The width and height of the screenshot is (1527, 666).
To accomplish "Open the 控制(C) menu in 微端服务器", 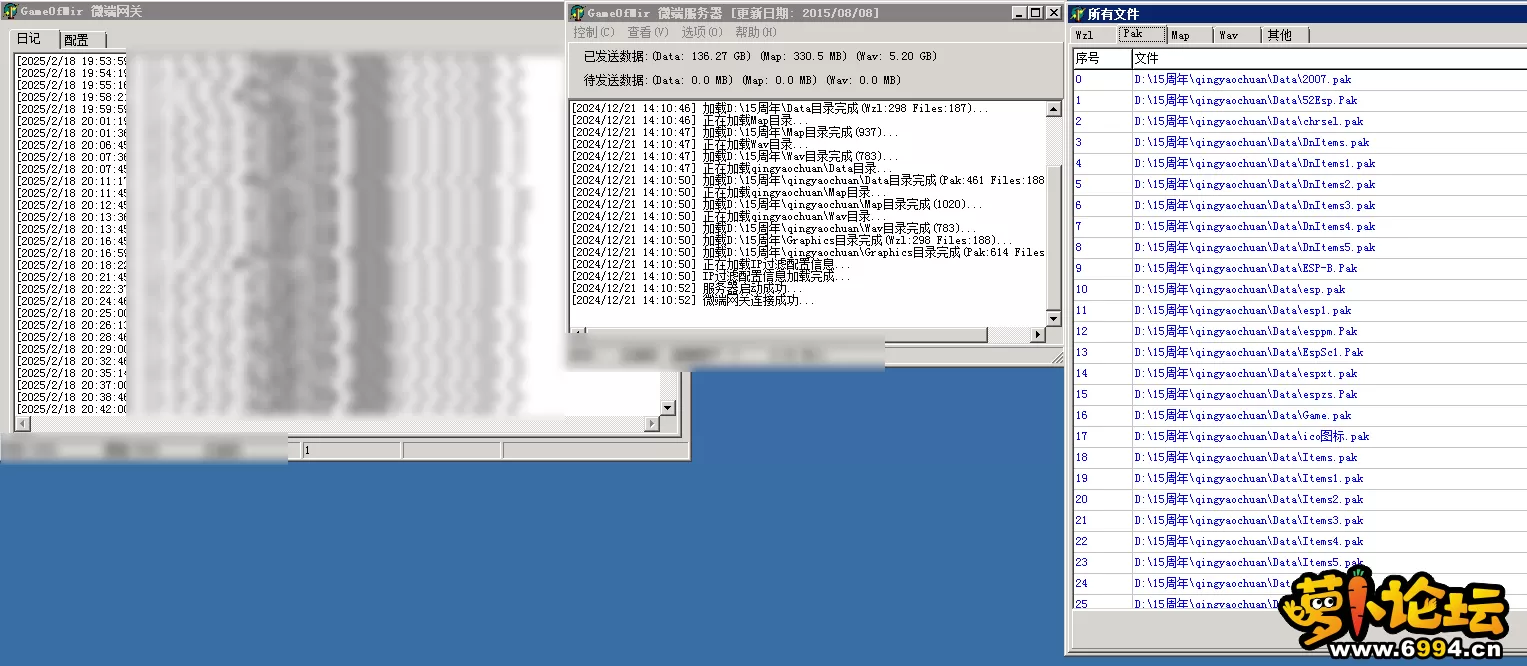I will pyautogui.click(x=594, y=33).
